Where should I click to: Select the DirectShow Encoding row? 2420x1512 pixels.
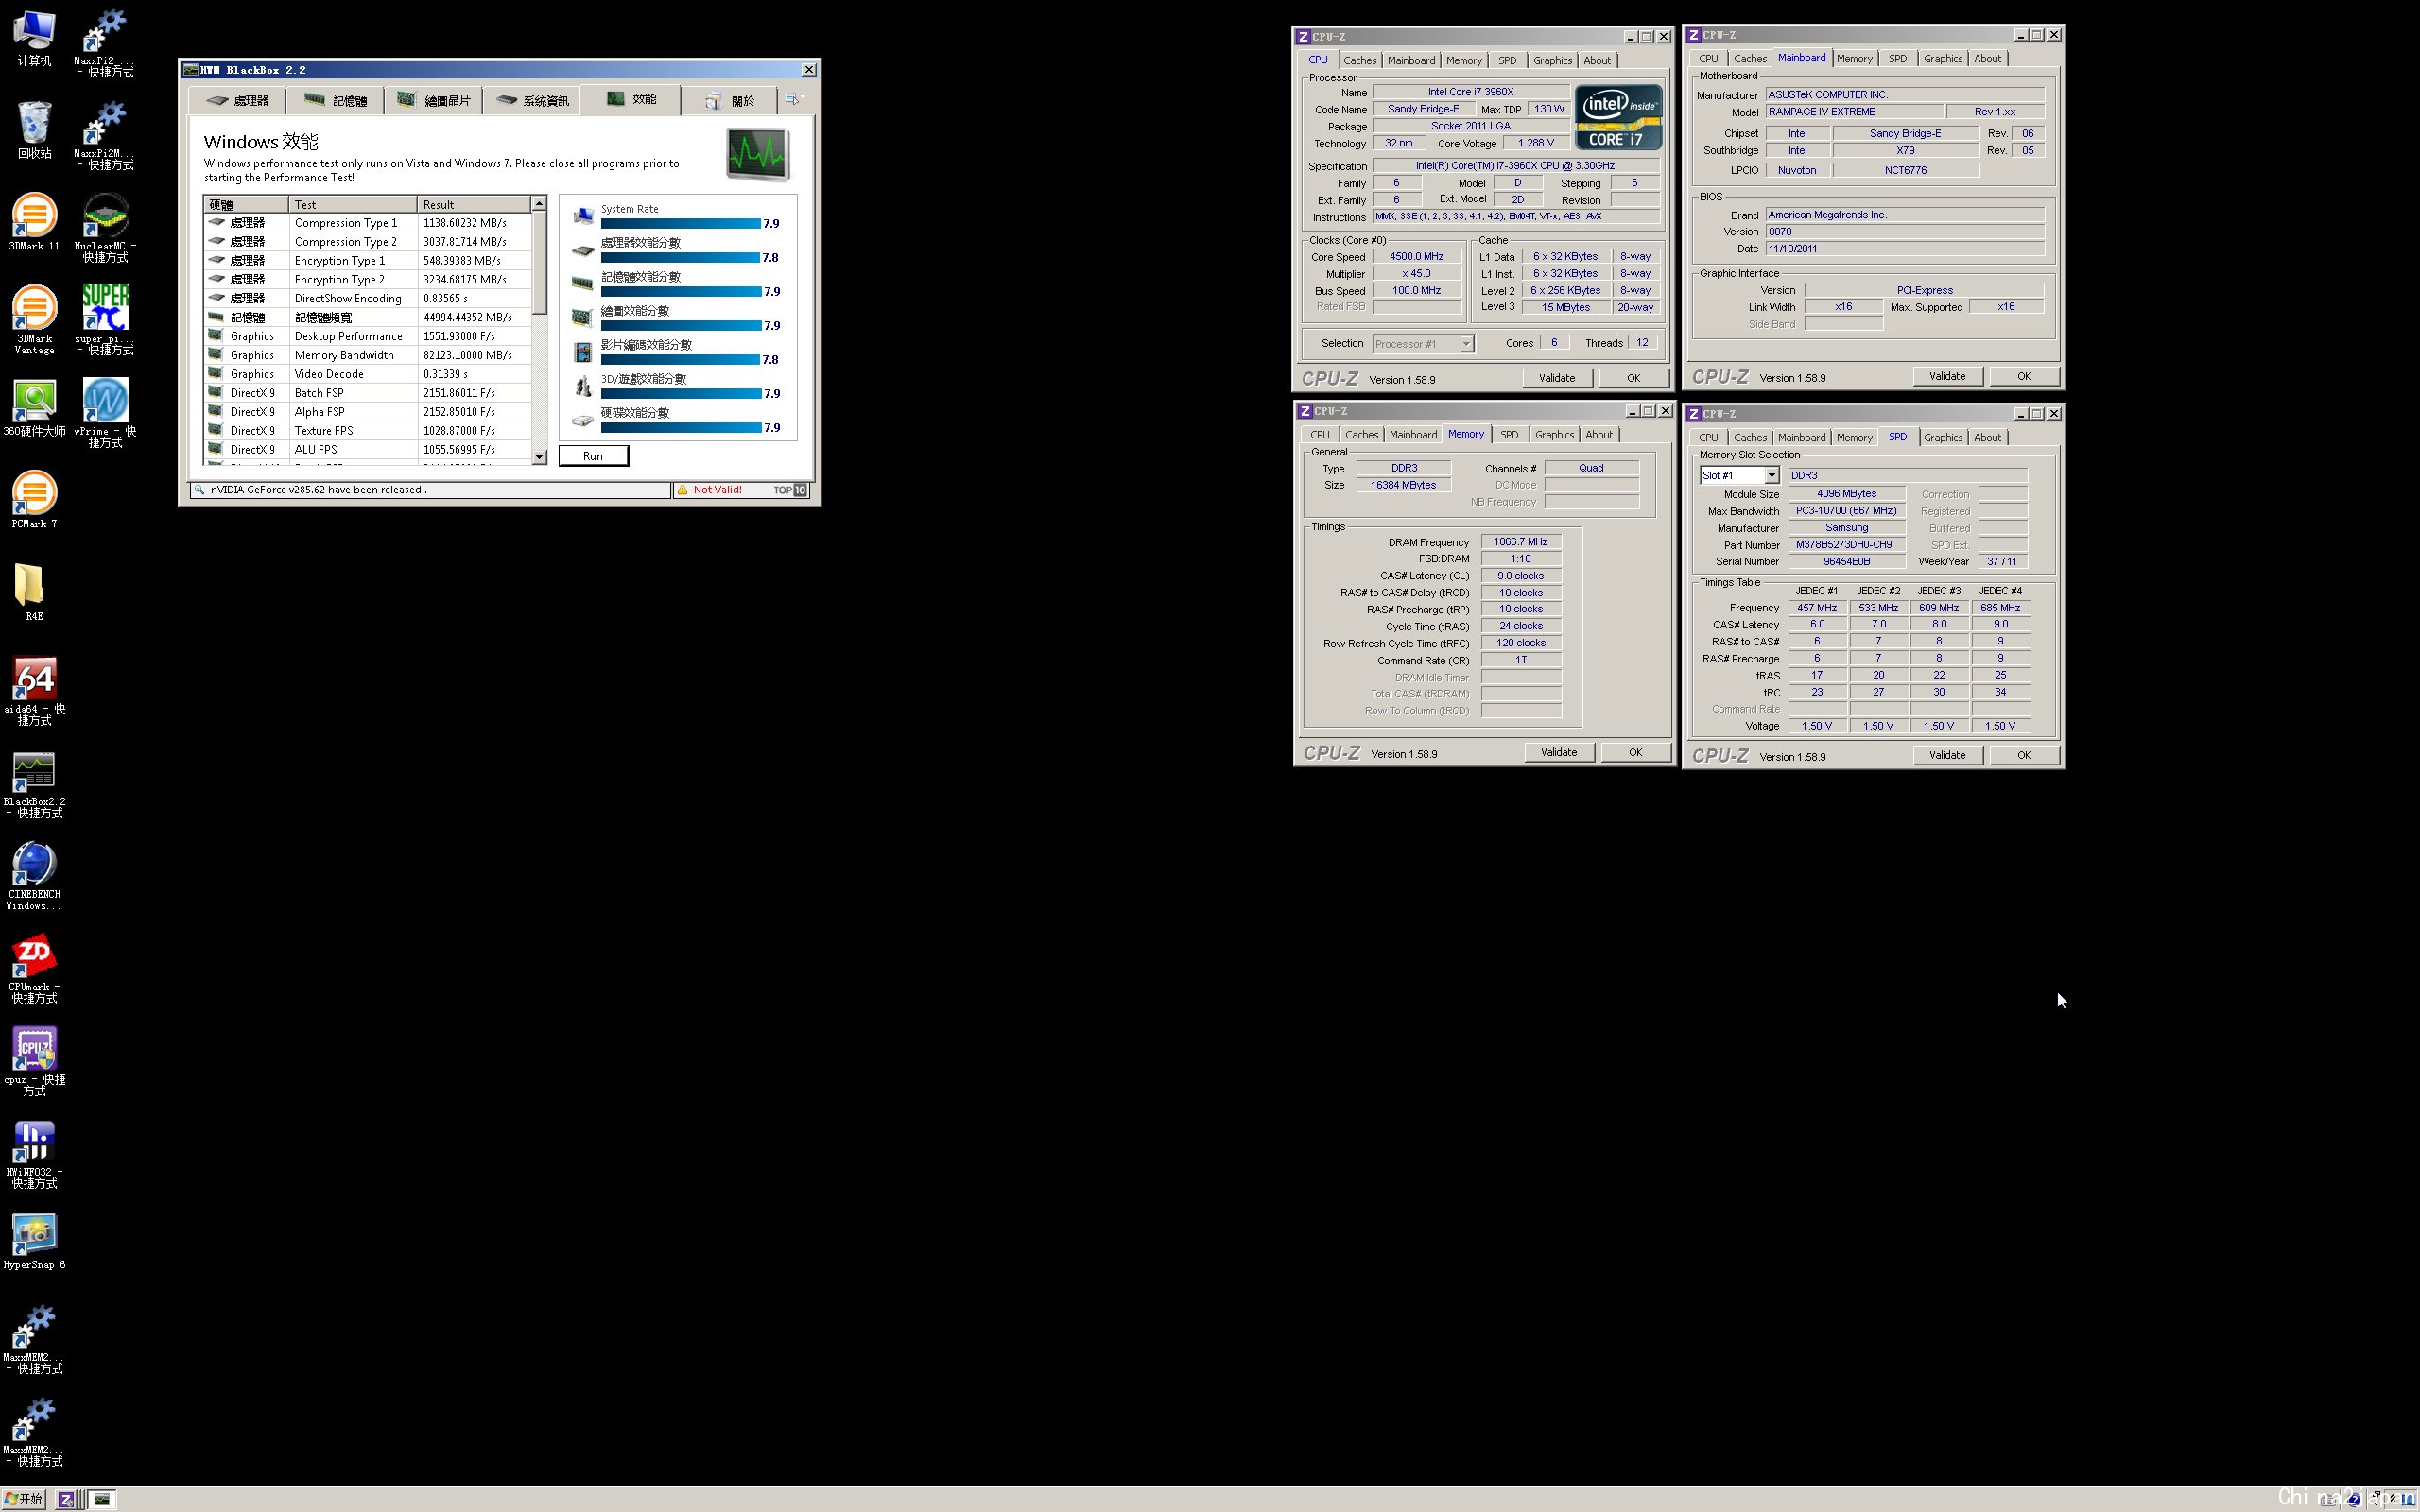point(367,299)
